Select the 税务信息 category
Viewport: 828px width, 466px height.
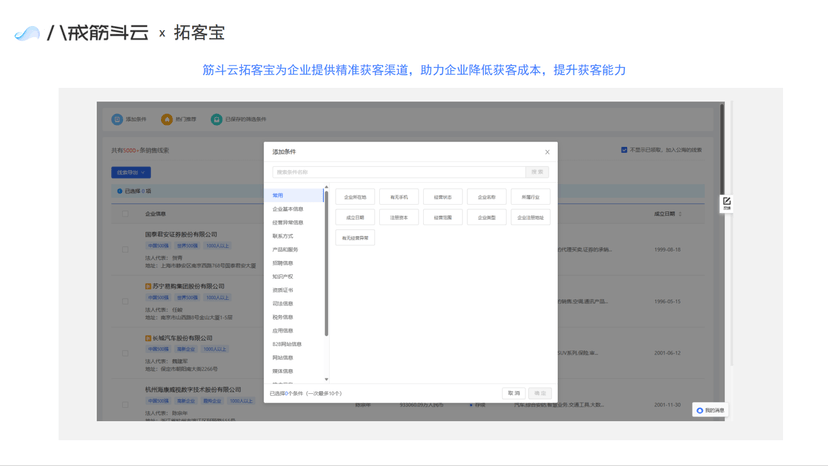pyautogui.click(x=283, y=317)
